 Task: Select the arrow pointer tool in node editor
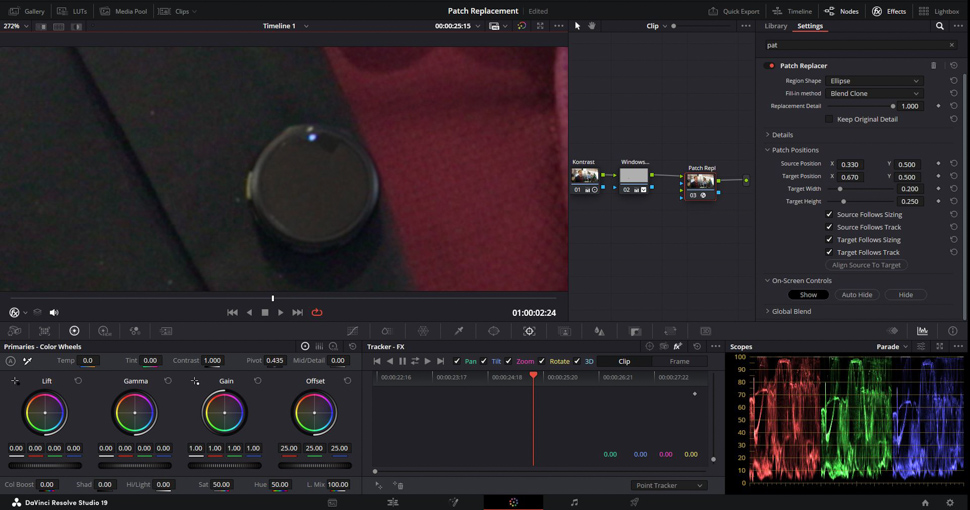click(x=577, y=26)
